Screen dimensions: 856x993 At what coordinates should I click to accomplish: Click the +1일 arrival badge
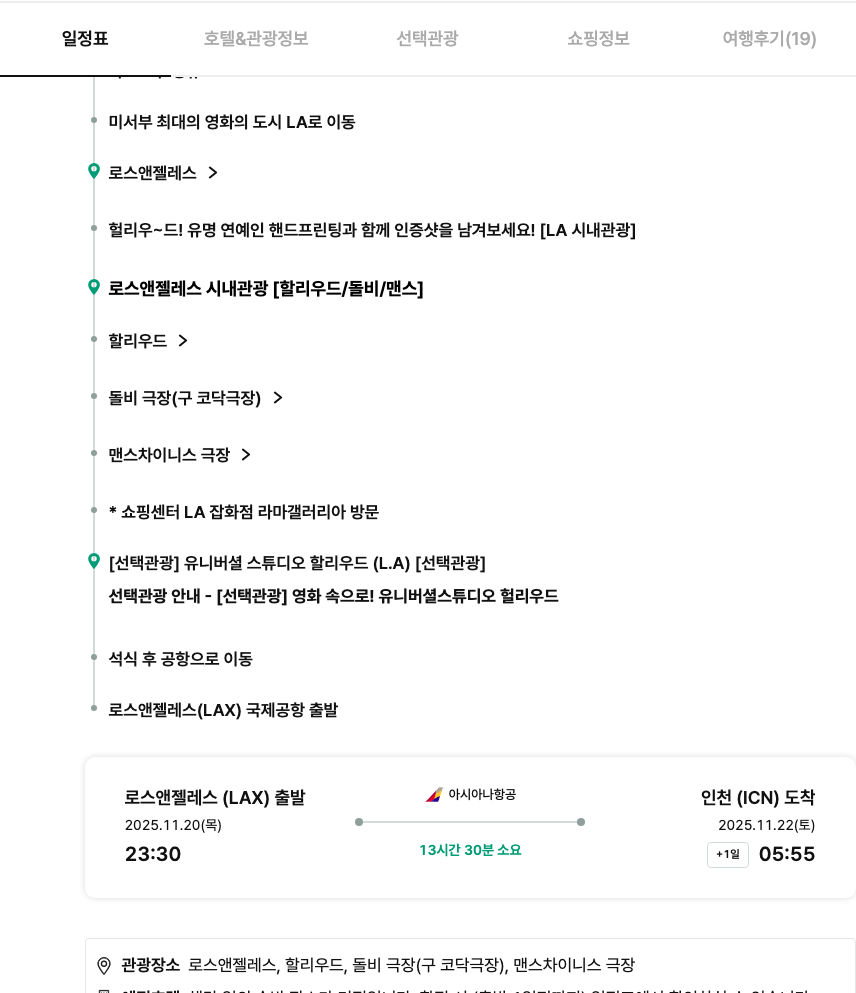(728, 855)
